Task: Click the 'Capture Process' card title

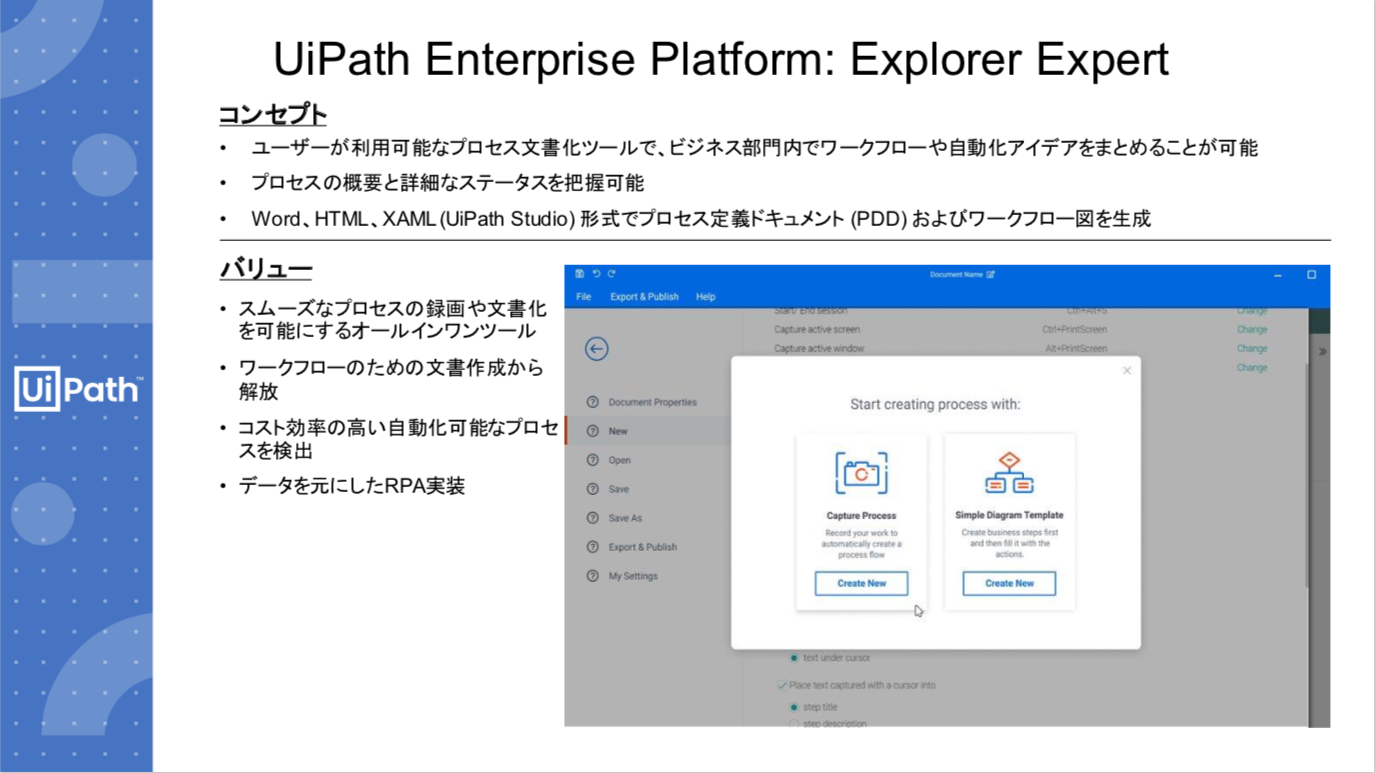Action: tap(861, 516)
